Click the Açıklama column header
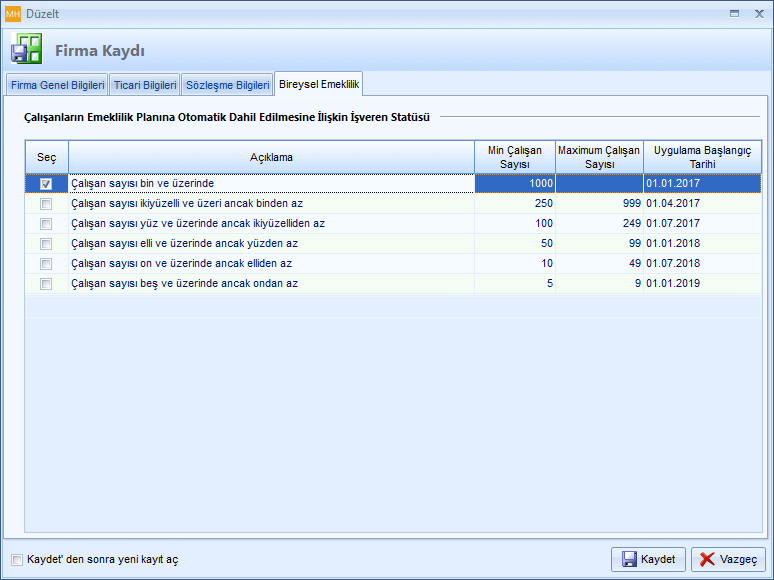This screenshot has width=774, height=580. [x=271, y=157]
